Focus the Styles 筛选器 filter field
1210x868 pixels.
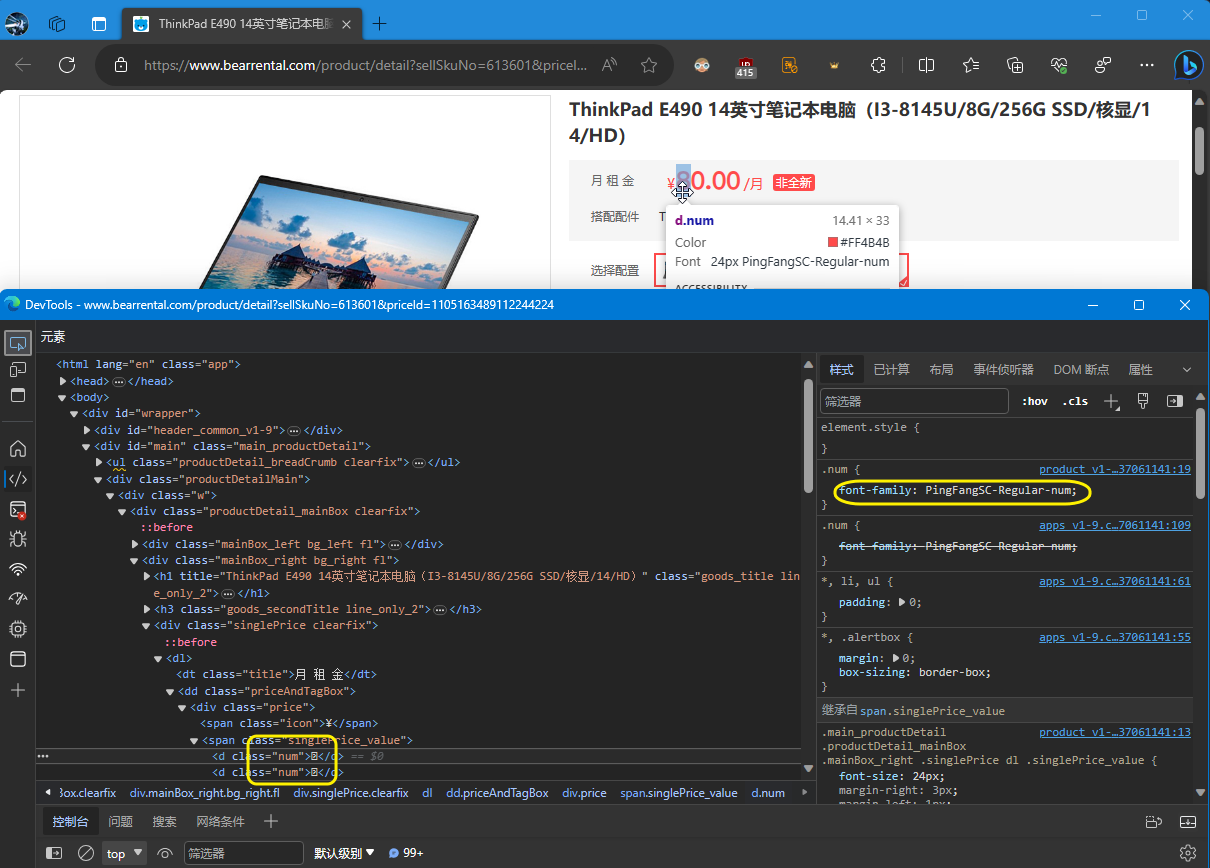coord(914,401)
